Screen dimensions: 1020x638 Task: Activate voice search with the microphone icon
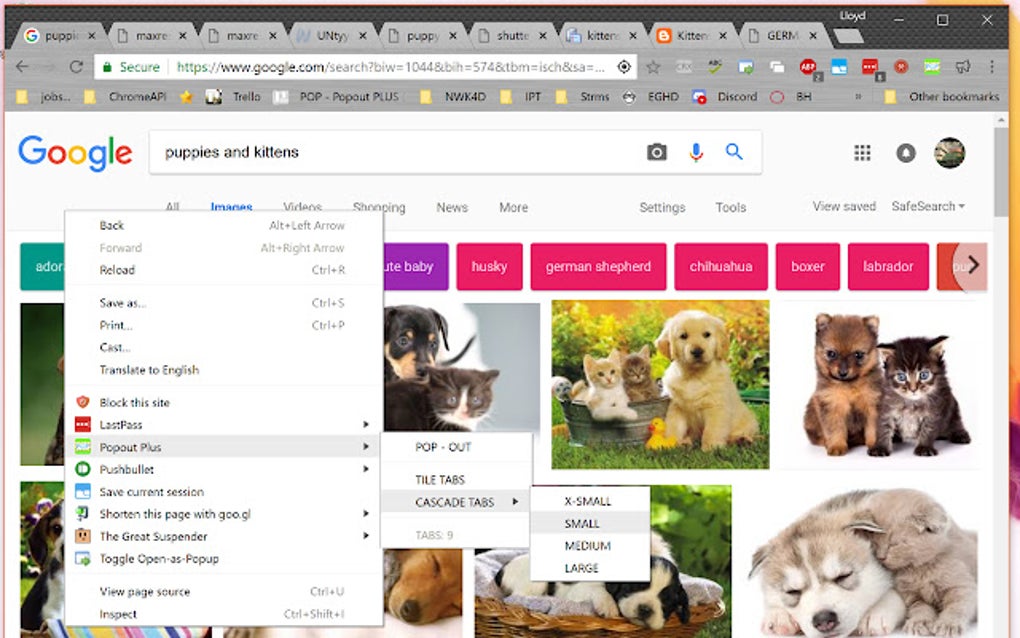click(x=696, y=151)
